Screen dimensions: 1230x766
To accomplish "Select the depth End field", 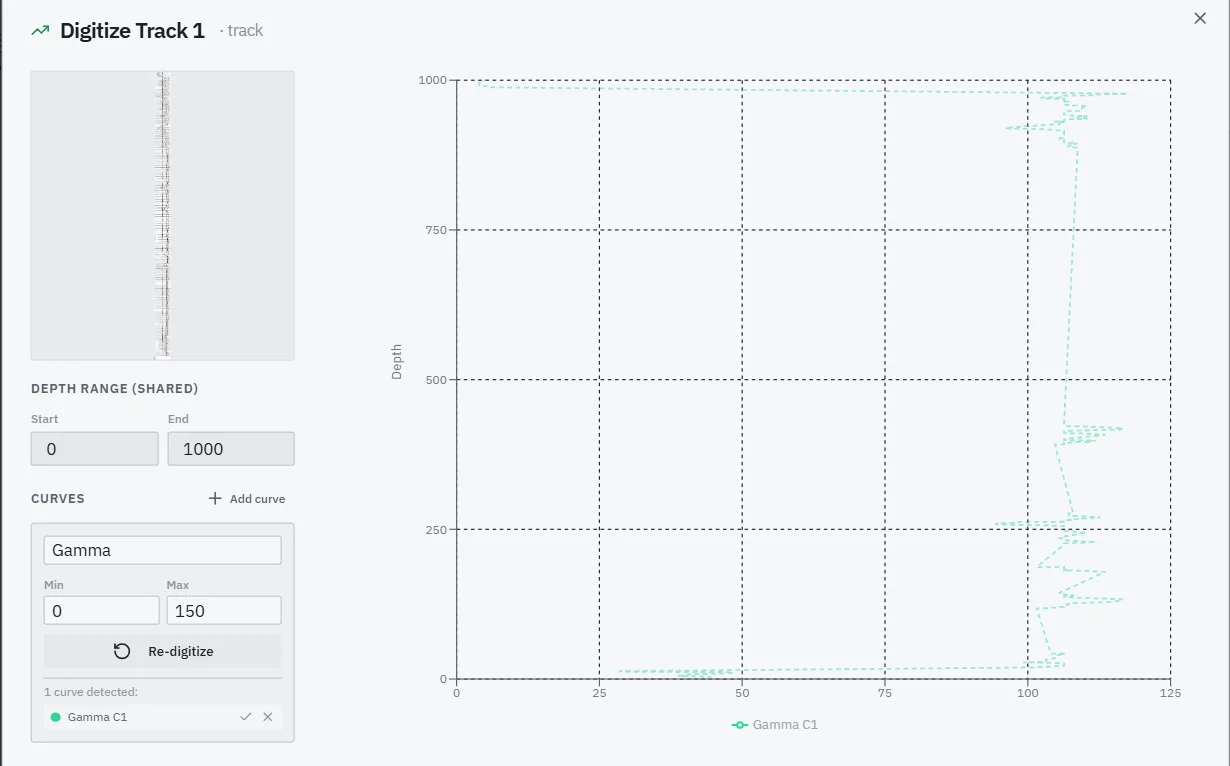I will 231,449.
